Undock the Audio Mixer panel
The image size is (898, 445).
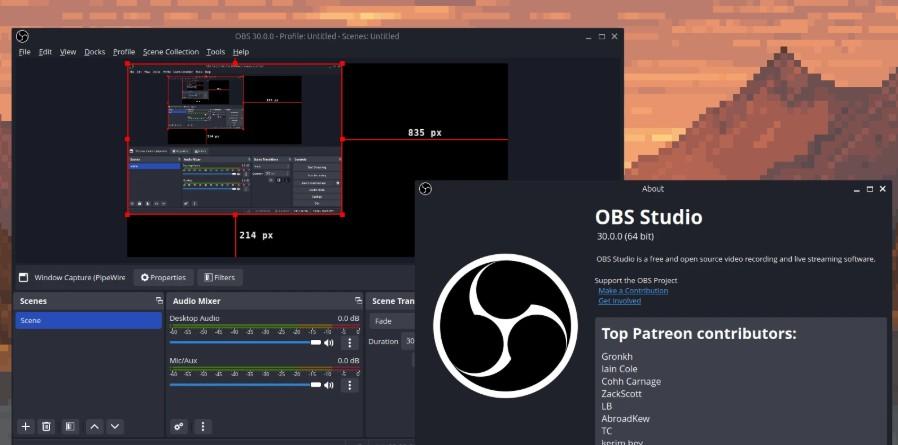click(358, 300)
